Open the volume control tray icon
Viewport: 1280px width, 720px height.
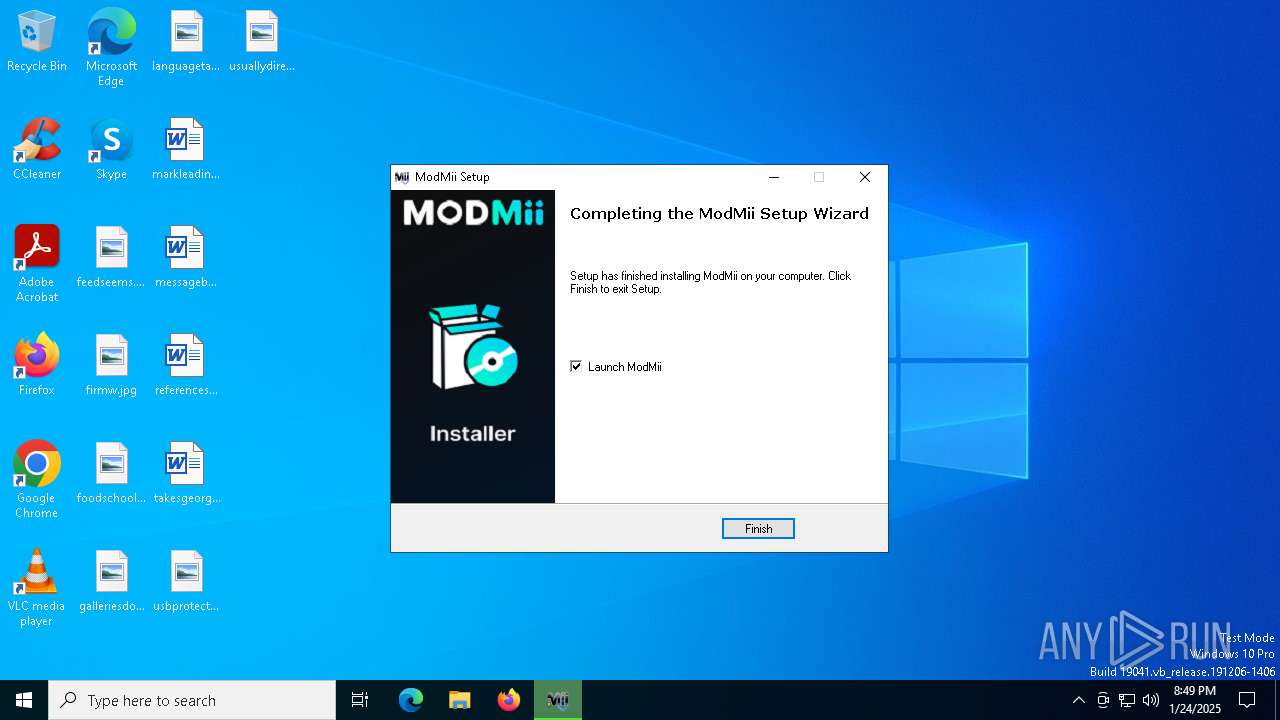coord(1151,700)
